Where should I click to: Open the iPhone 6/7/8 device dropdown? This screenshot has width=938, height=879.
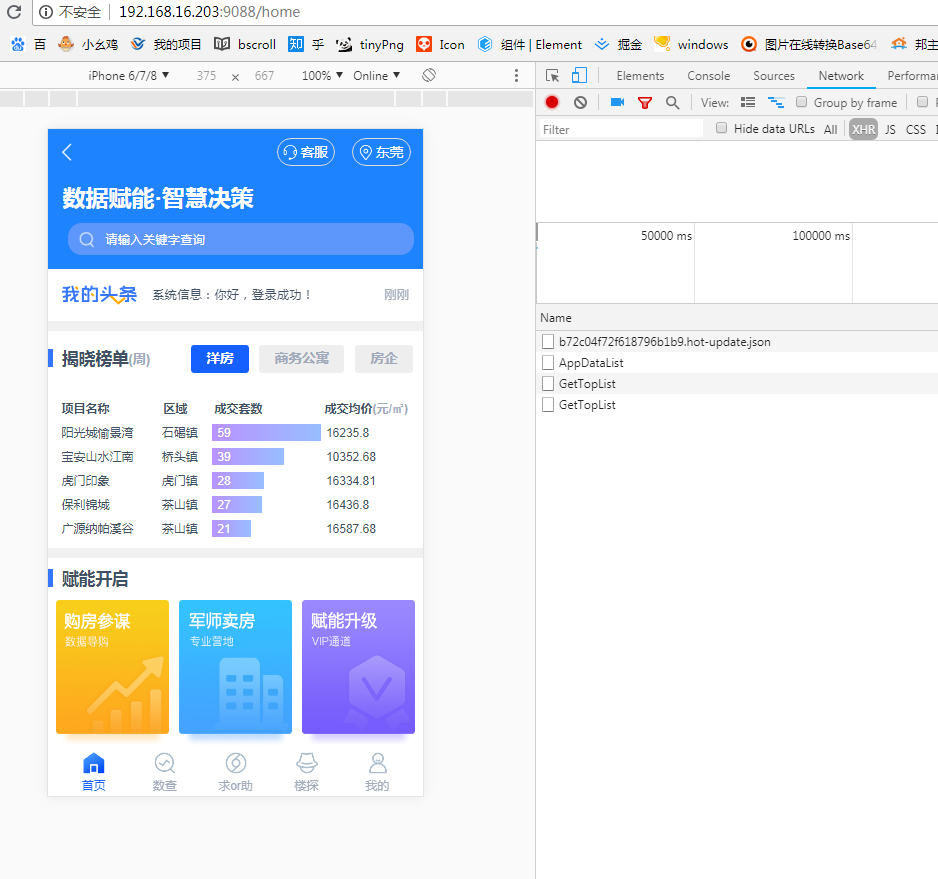[129, 75]
